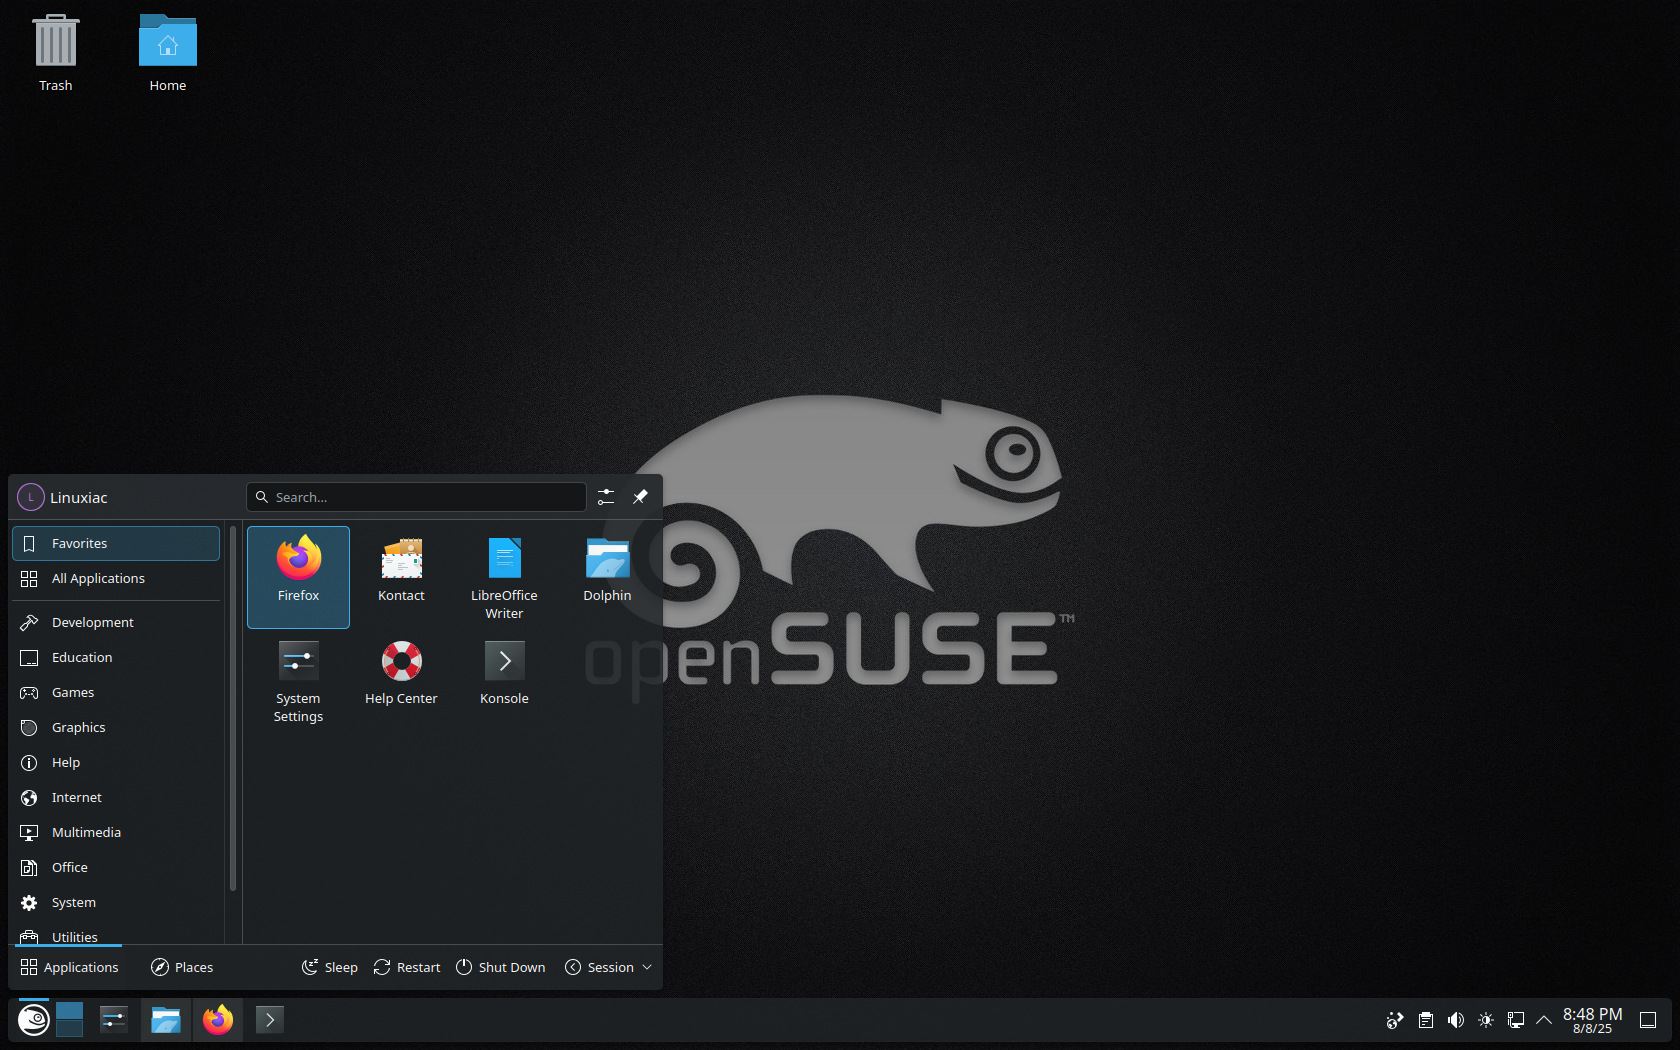Open the System category
Screen dimensions: 1680x1050
(x=116, y=902)
